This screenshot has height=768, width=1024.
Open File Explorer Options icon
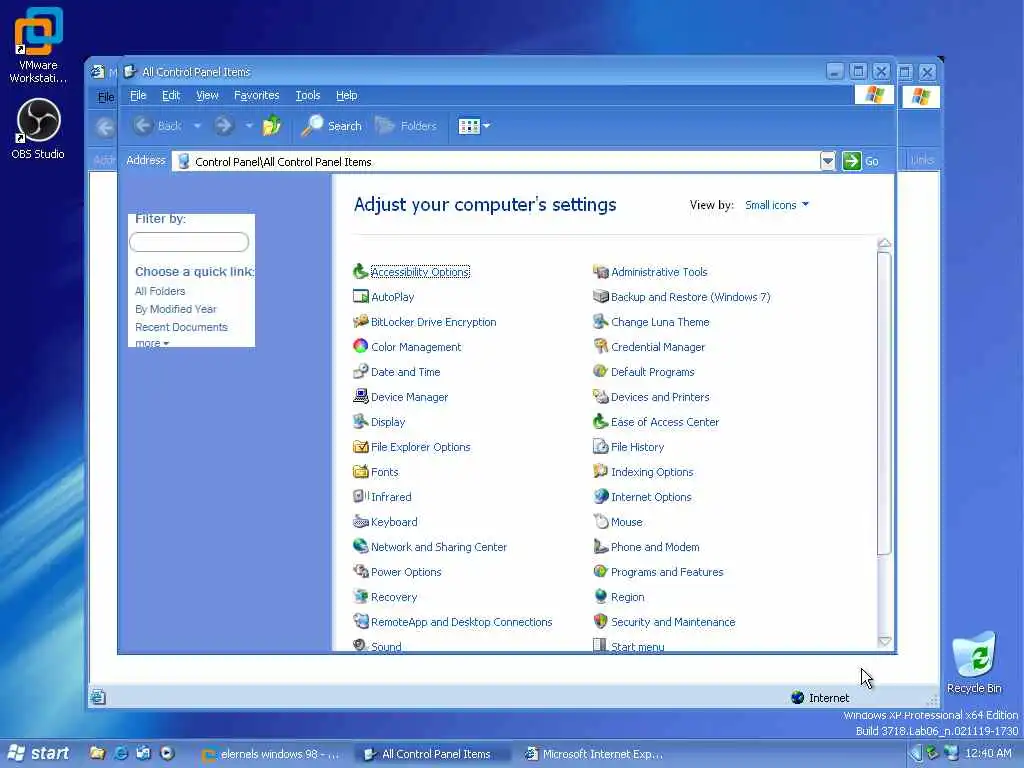[360, 447]
